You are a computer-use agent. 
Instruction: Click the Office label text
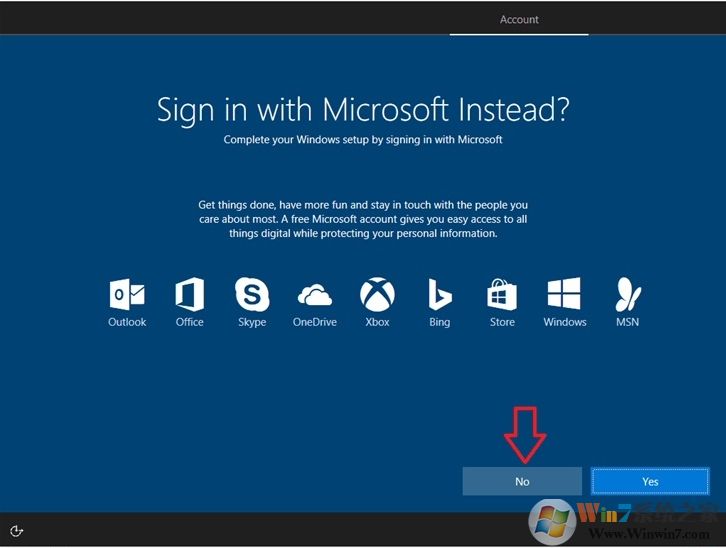[x=189, y=322]
